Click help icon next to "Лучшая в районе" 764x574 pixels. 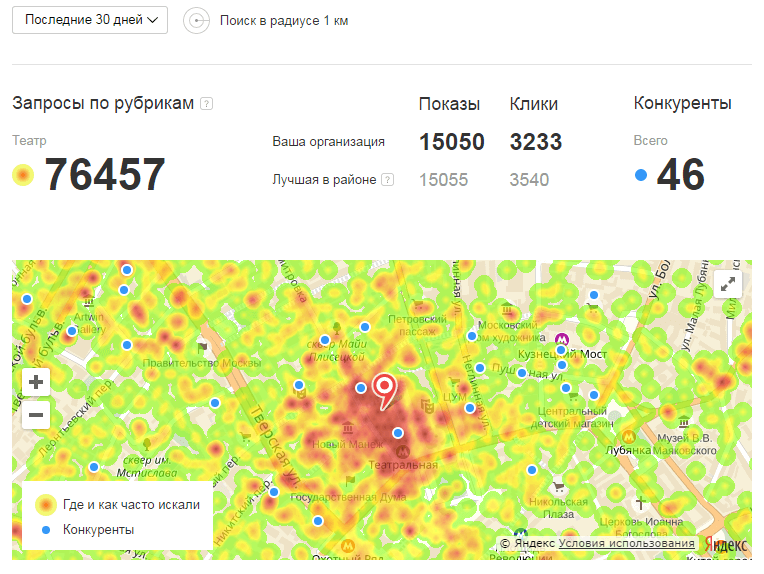pos(387,180)
